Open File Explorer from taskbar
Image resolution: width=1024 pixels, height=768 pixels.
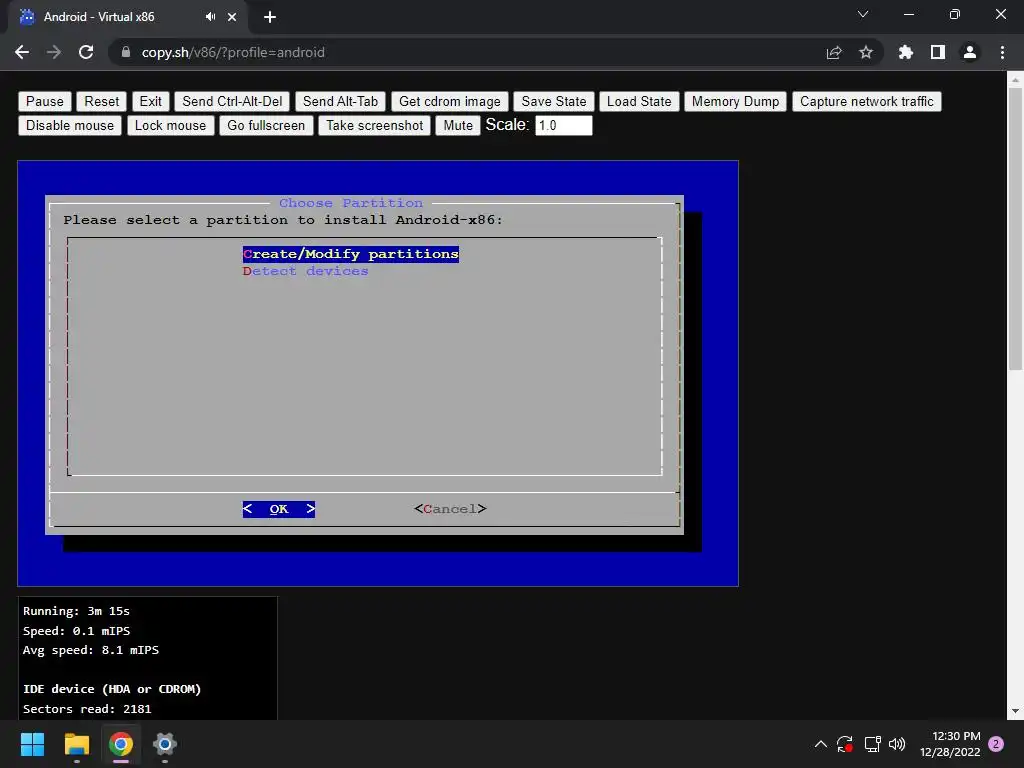[76, 744]
